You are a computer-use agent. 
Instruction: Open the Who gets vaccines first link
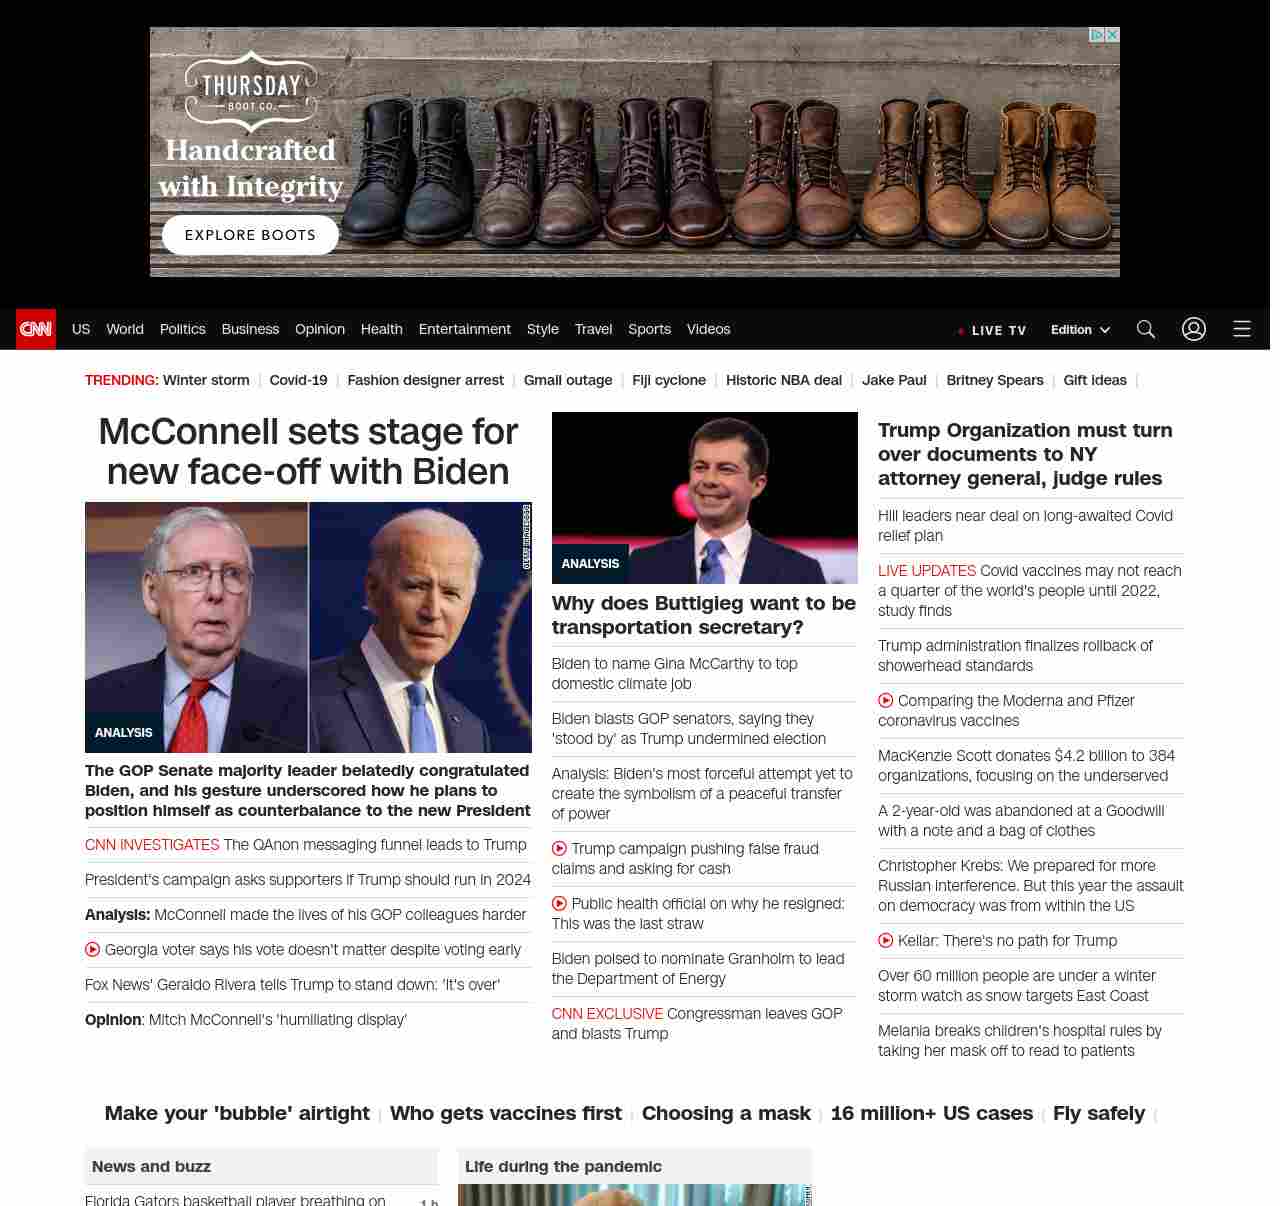coord(505,1113)
